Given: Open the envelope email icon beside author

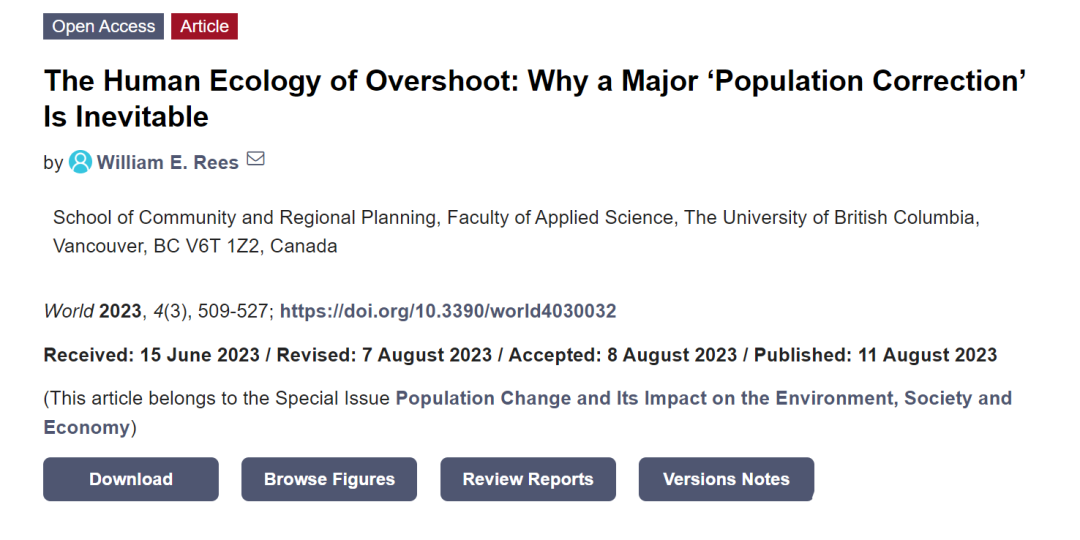Looking at the screenshot, I should (256, 159).
